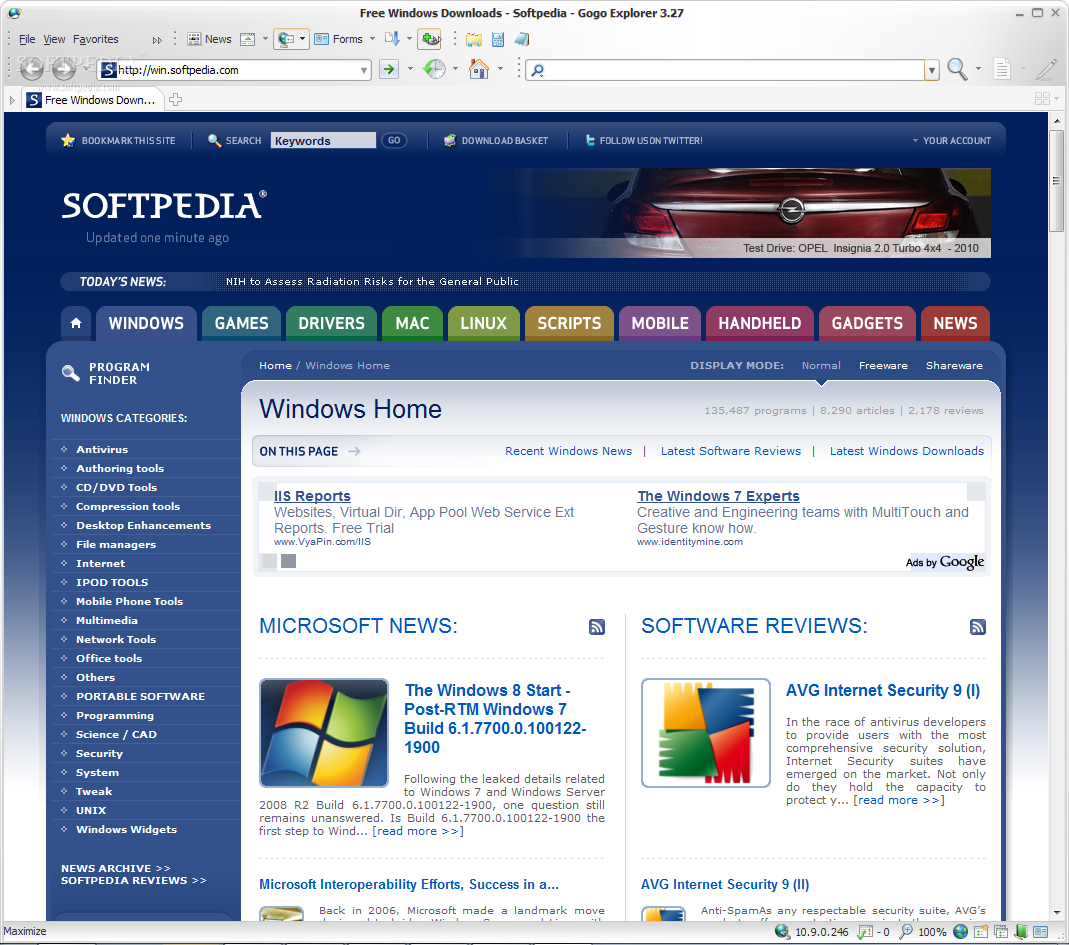
Task: Open the Favorites menu
Action: click(x=95, y=40)
